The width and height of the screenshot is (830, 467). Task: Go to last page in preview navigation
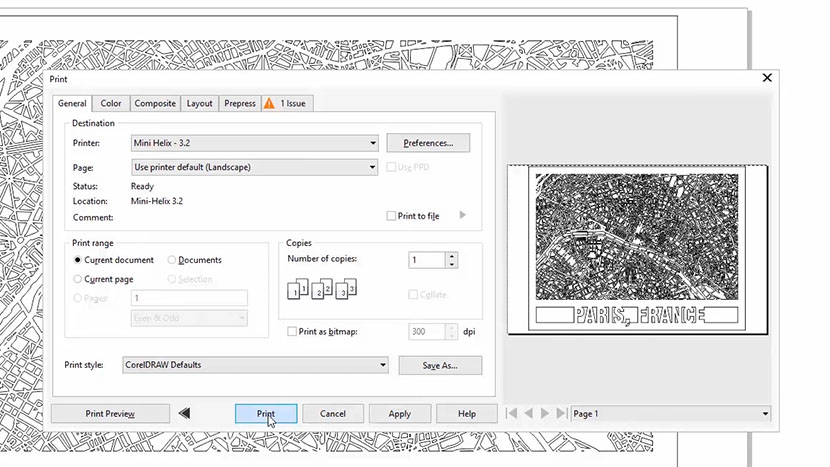tap(560, 413)
